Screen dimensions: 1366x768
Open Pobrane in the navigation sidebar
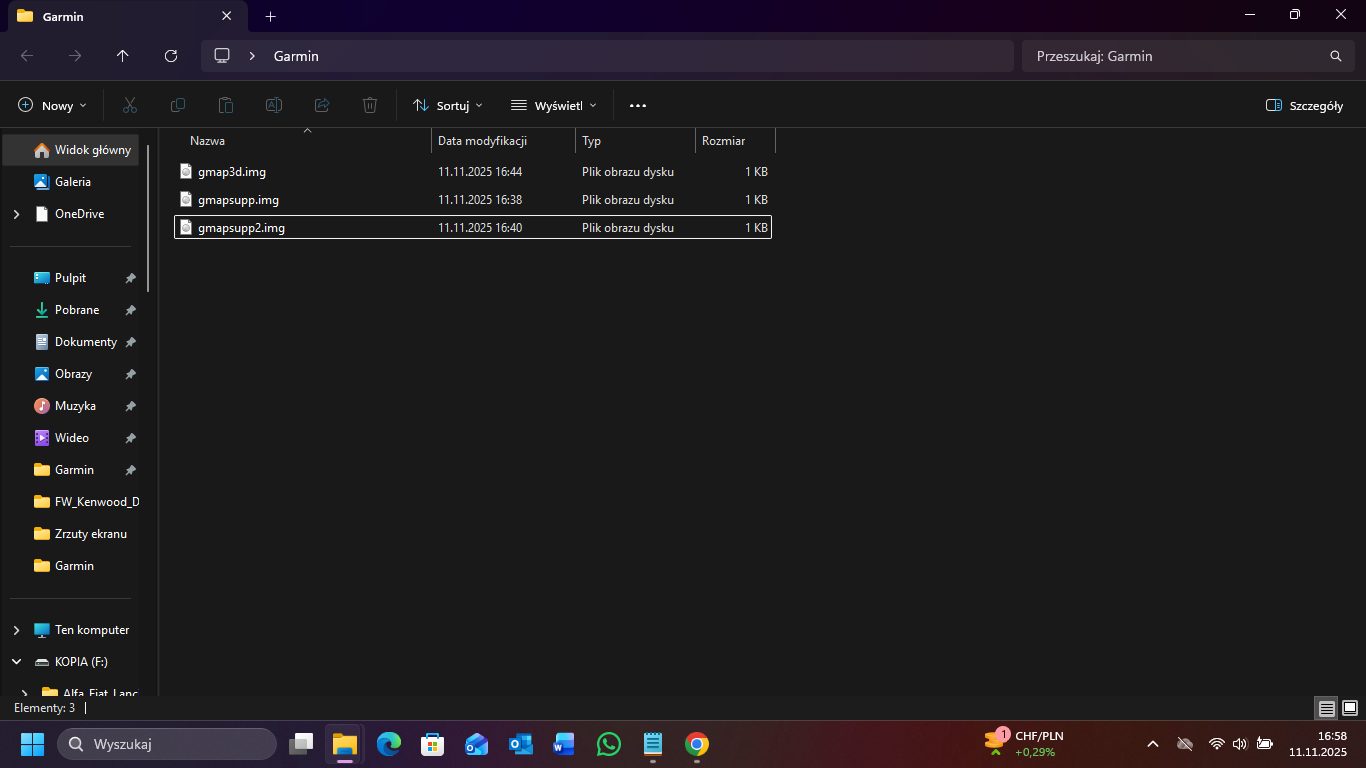point(77,310)
